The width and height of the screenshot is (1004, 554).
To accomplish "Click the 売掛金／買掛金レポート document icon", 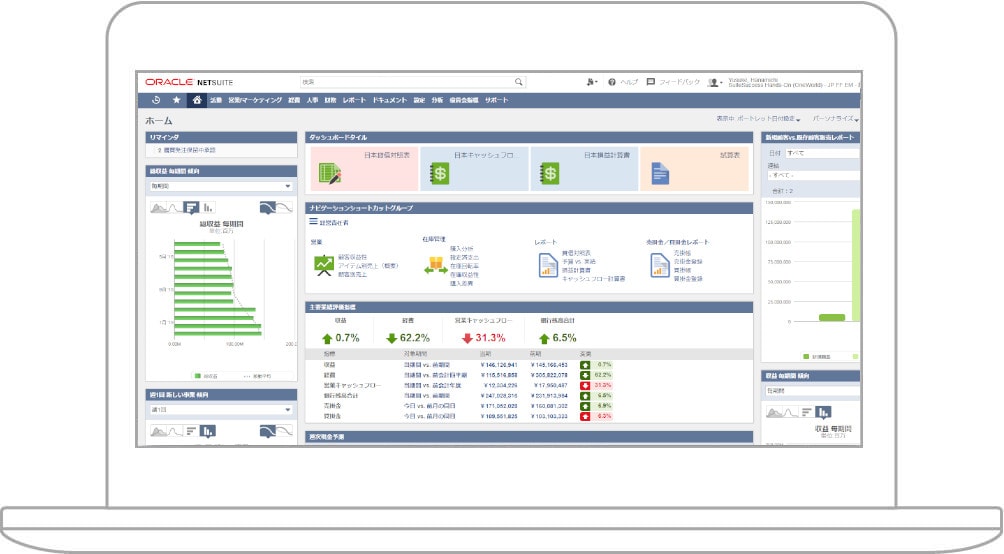I will tap(660, 266).
